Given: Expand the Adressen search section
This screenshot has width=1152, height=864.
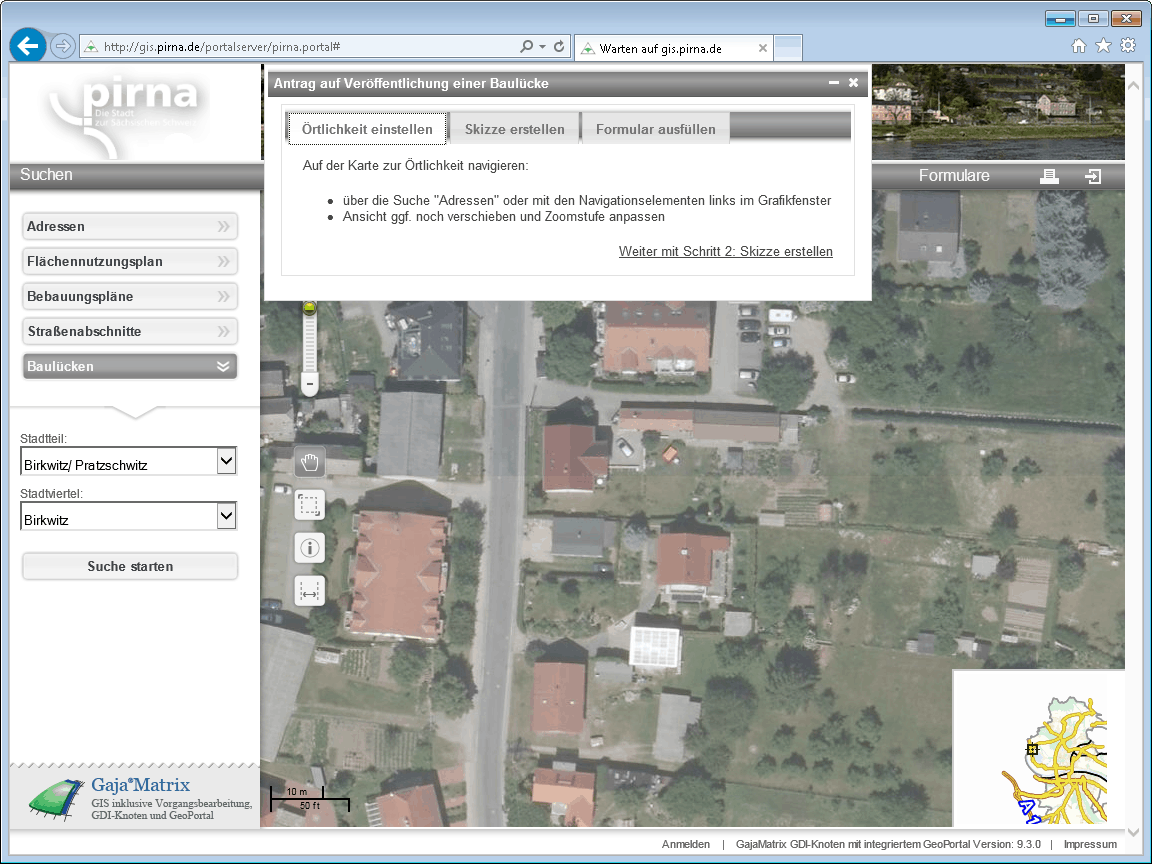Looking at the screenshot, I should click(130, 226).
